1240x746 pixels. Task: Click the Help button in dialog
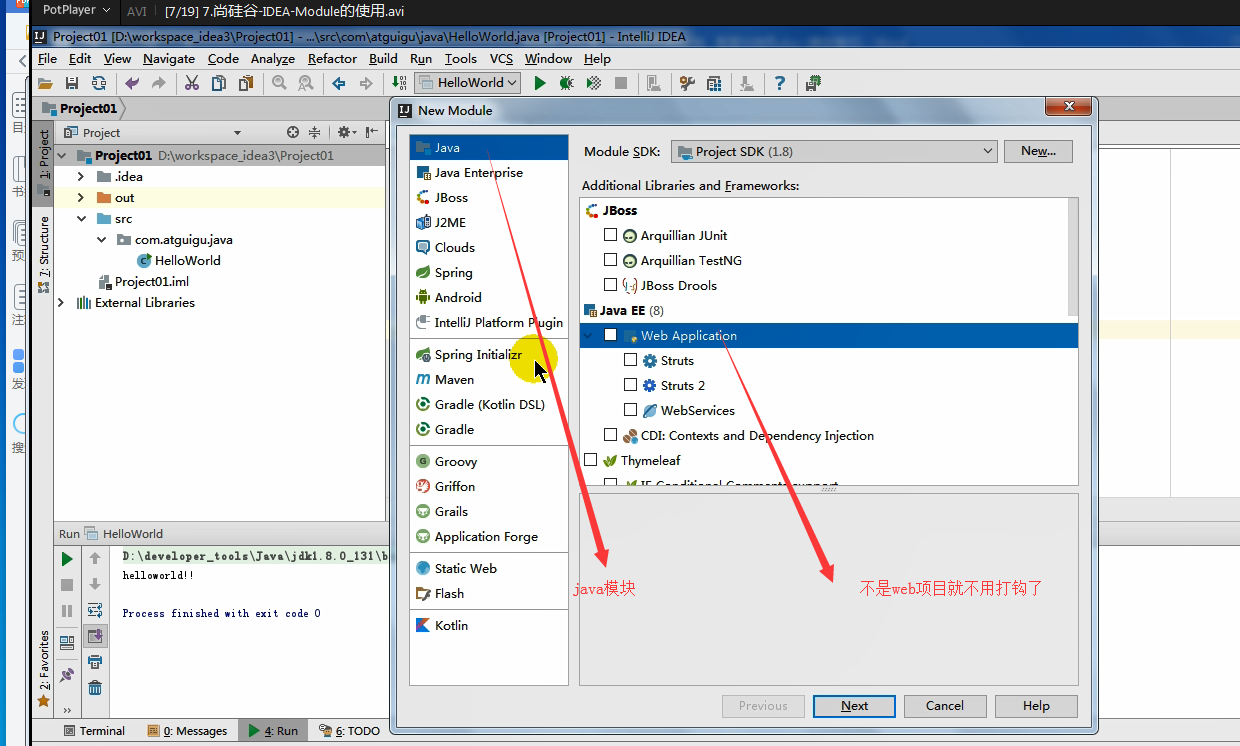click(x=1036, y=706)
